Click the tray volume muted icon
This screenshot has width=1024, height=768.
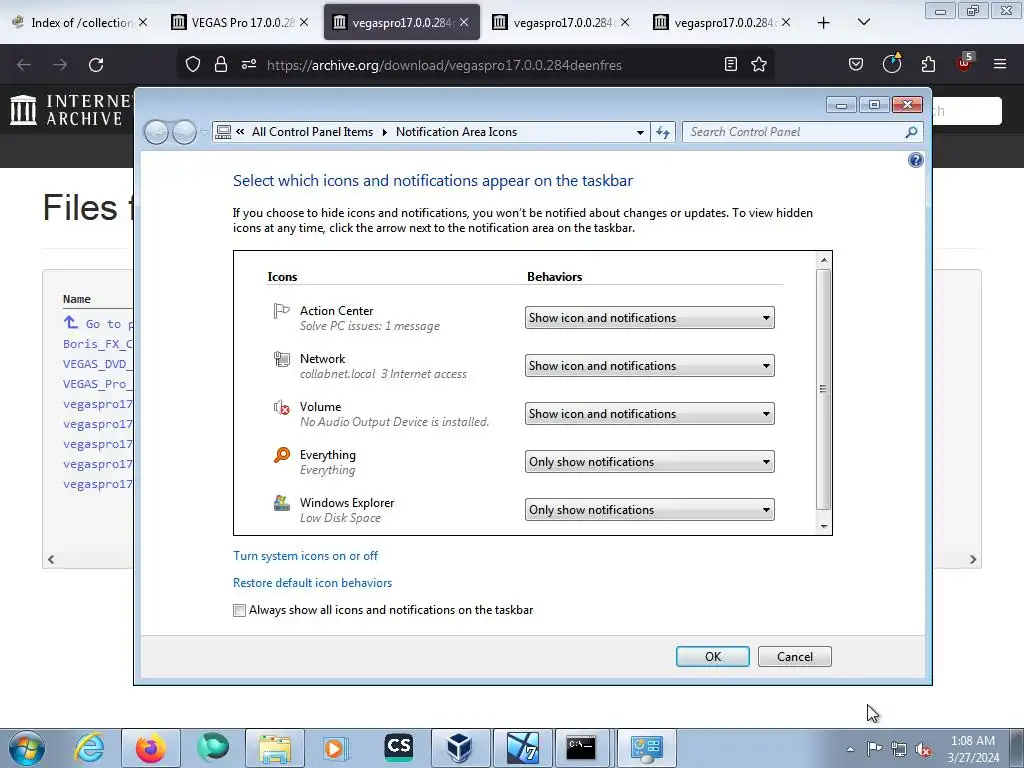[x=923, y=749]
